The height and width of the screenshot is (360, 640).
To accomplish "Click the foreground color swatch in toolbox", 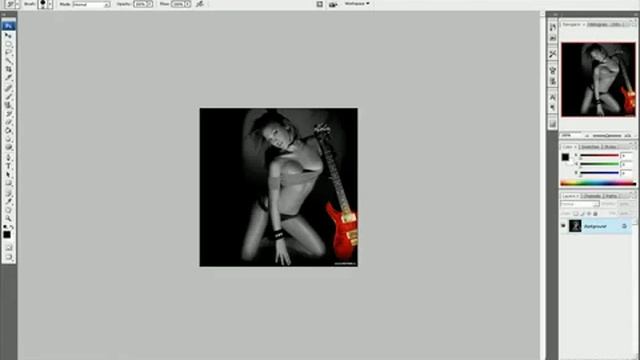I will (x=7, y=235).
